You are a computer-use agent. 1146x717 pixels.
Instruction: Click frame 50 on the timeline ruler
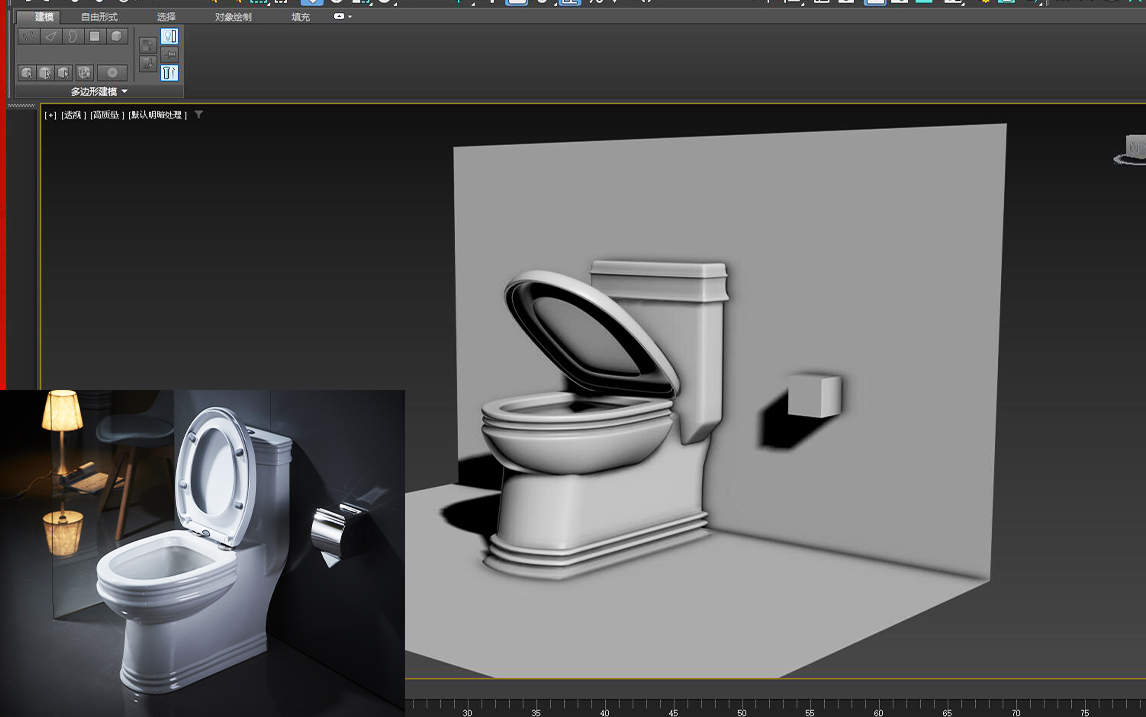[742, 711]
